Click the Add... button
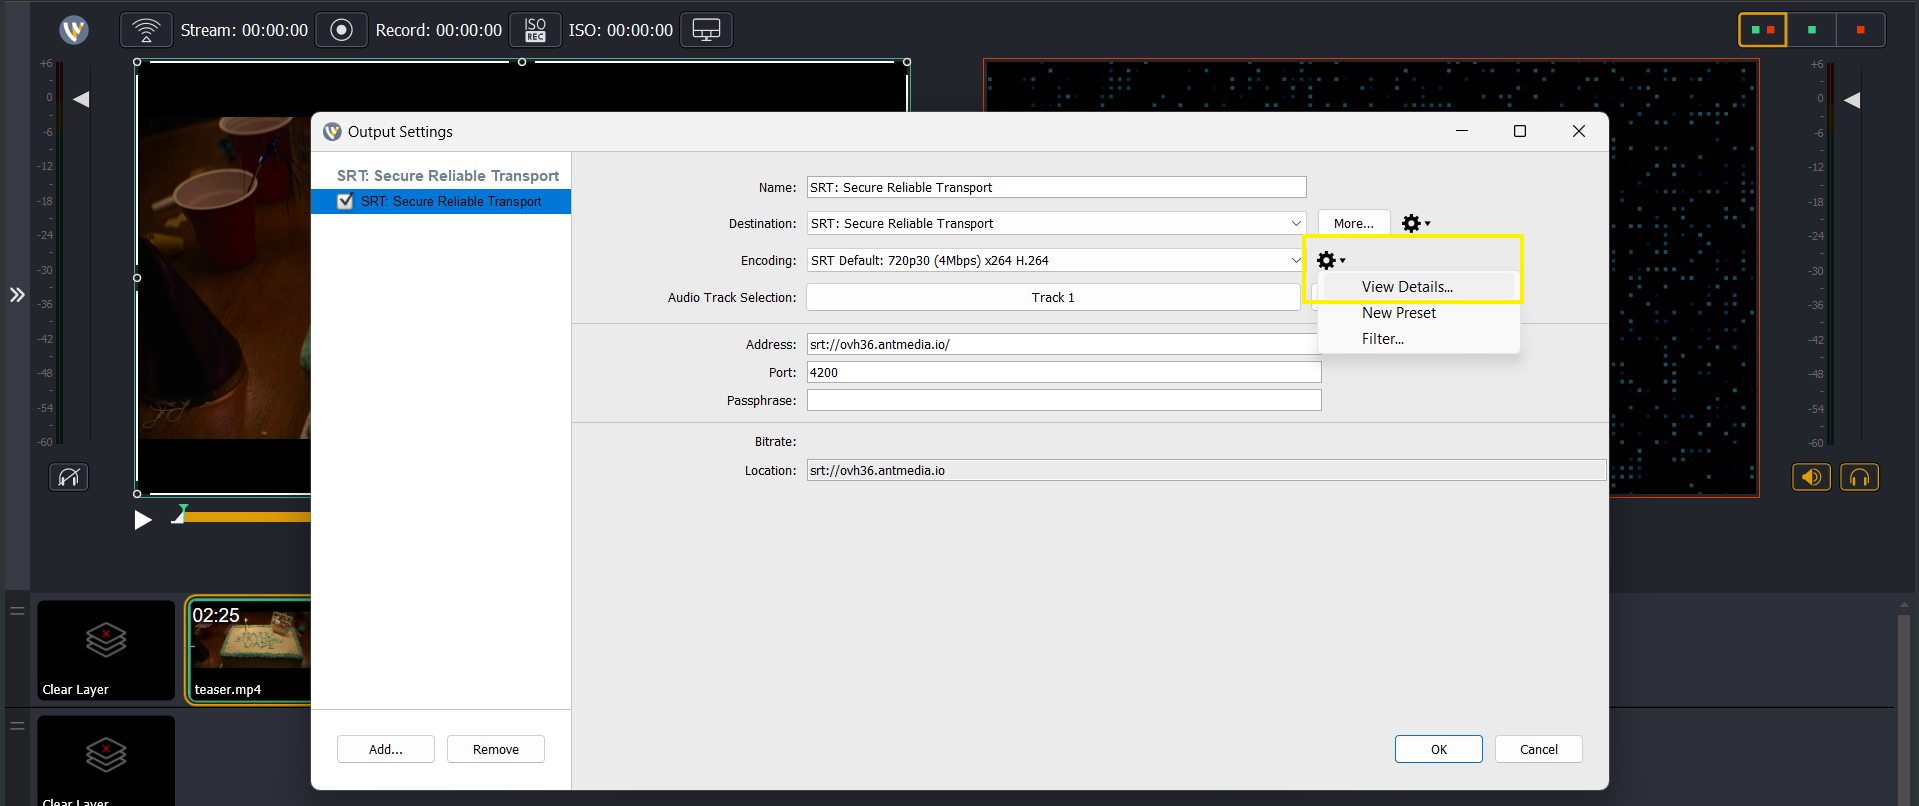The height and width of the screenshot is (806, 1919). 386,749
